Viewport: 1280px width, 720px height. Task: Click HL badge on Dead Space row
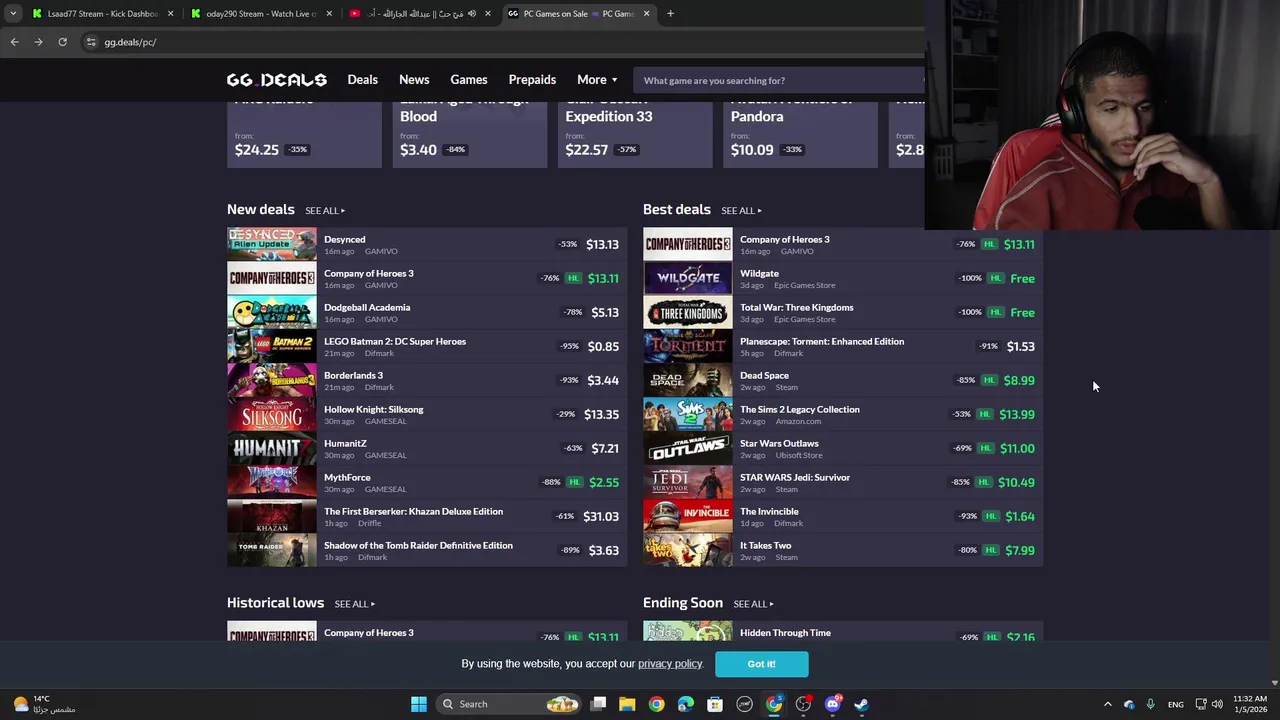click(990, 380)
